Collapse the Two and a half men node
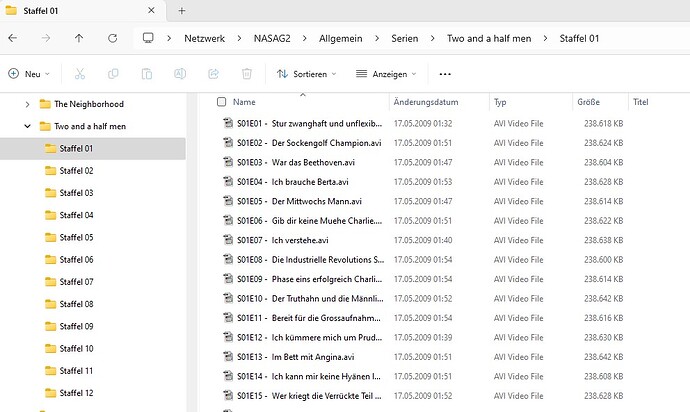This screenshot has width=690, height=412. (x=27, y=126)
